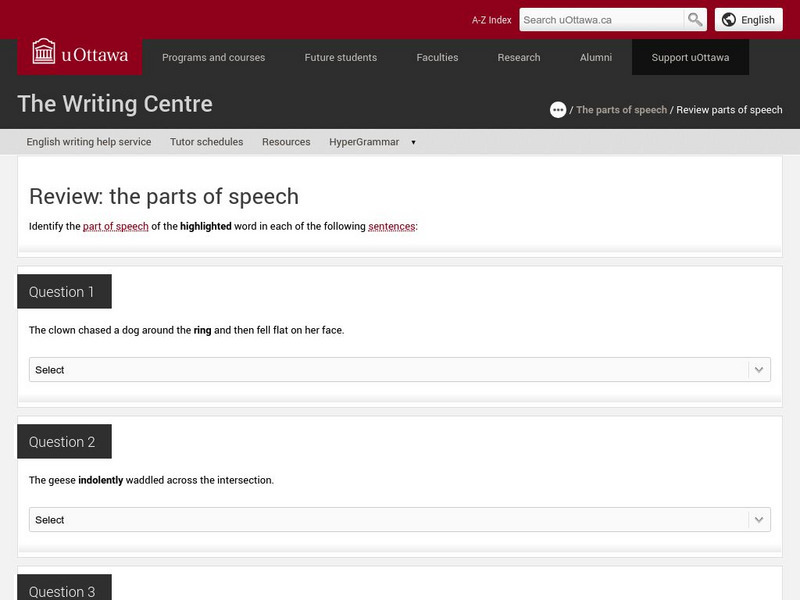Screen dimensions: 800x600
Task: Open Programs and courses menu
Action: [x=213, y=58]
